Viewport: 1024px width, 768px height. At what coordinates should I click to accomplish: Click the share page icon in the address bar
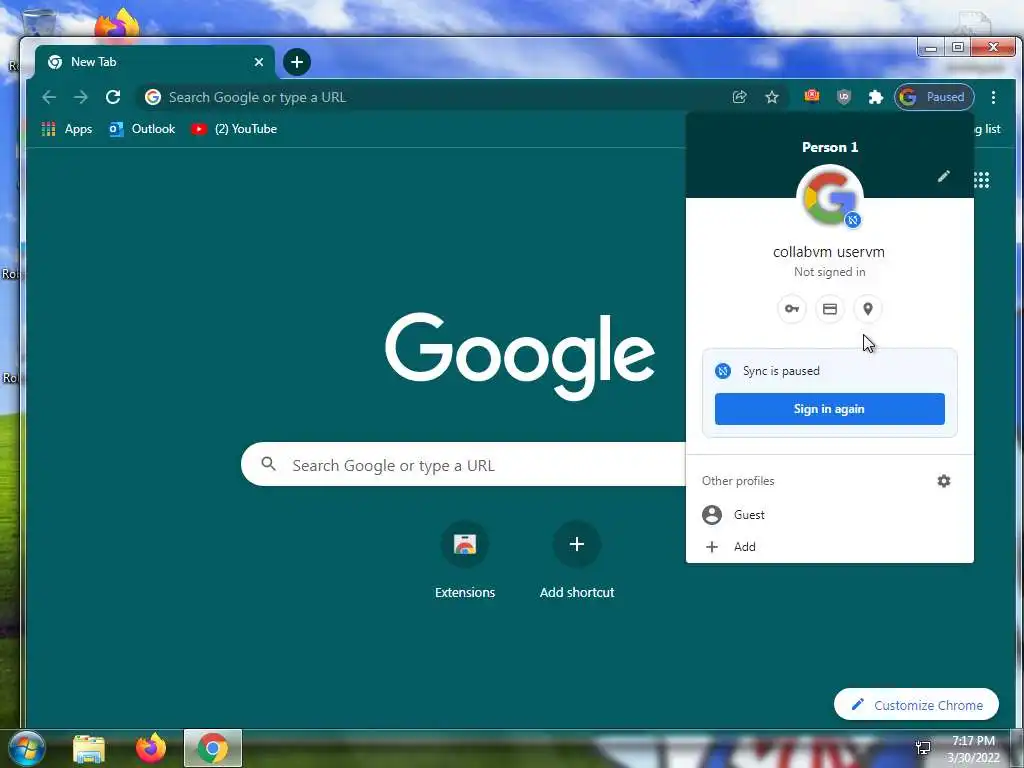[x=739, y=97]
